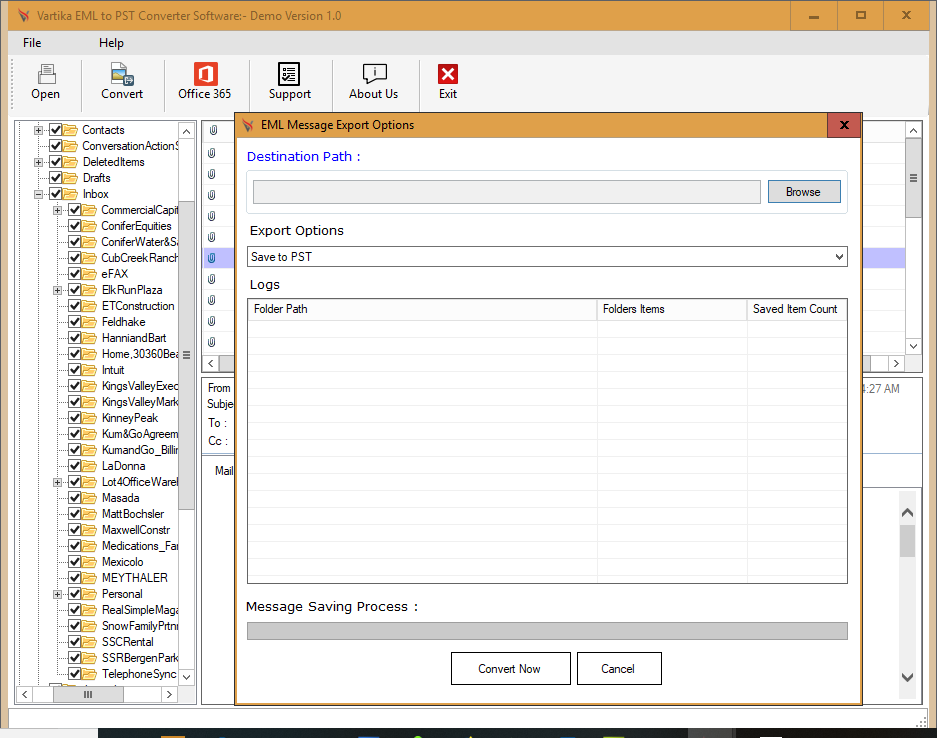Click the folder tree horizontal scrollbar thumb
This screenshot has width=937, height=738.
[x=88, y=694]
